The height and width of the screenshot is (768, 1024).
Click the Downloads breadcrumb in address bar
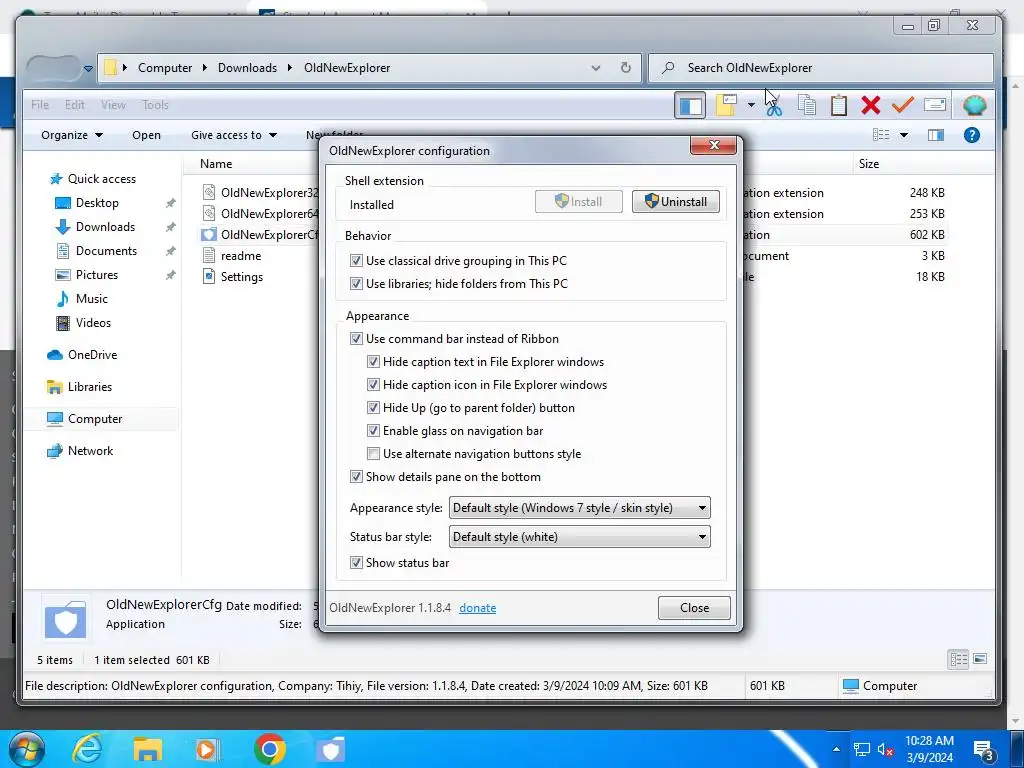click(247, 68)
